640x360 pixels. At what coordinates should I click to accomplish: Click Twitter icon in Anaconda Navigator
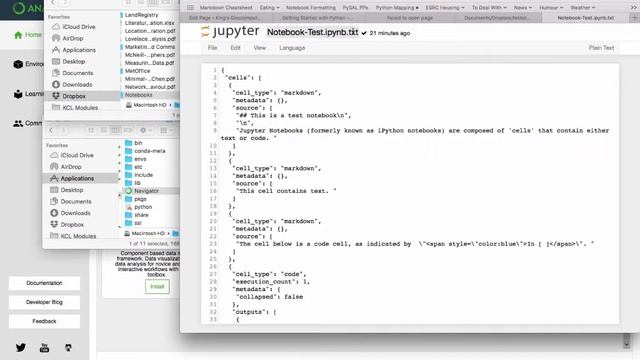tap(21, 347)
